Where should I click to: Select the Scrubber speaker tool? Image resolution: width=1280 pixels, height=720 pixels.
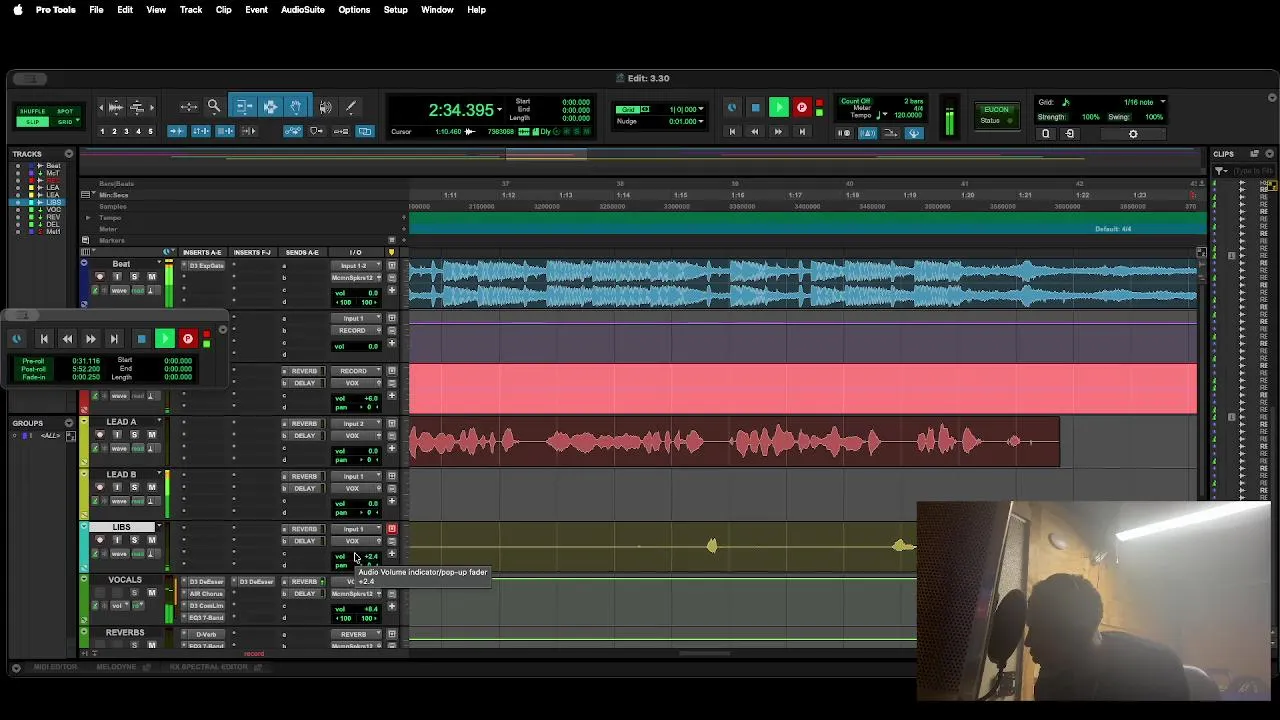(x=325, y=106)
